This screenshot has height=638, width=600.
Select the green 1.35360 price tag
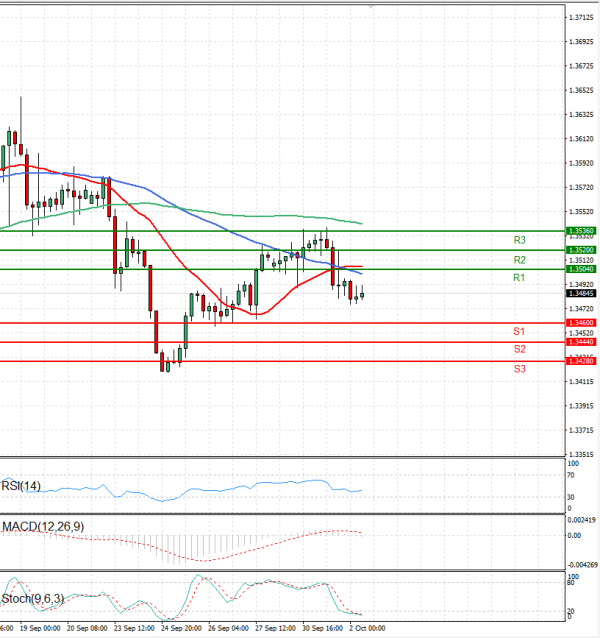[x=581, y=231]
